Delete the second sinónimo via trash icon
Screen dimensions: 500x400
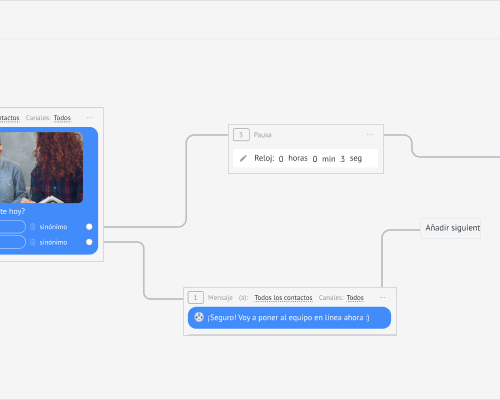pyautogui.click(x=33, y=242)
